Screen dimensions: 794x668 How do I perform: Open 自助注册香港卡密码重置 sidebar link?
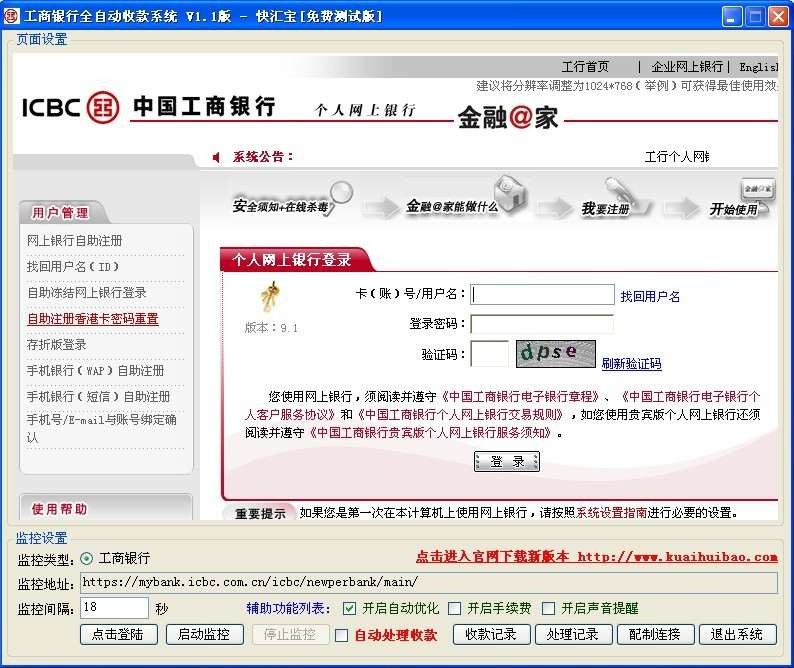[93, 319]
